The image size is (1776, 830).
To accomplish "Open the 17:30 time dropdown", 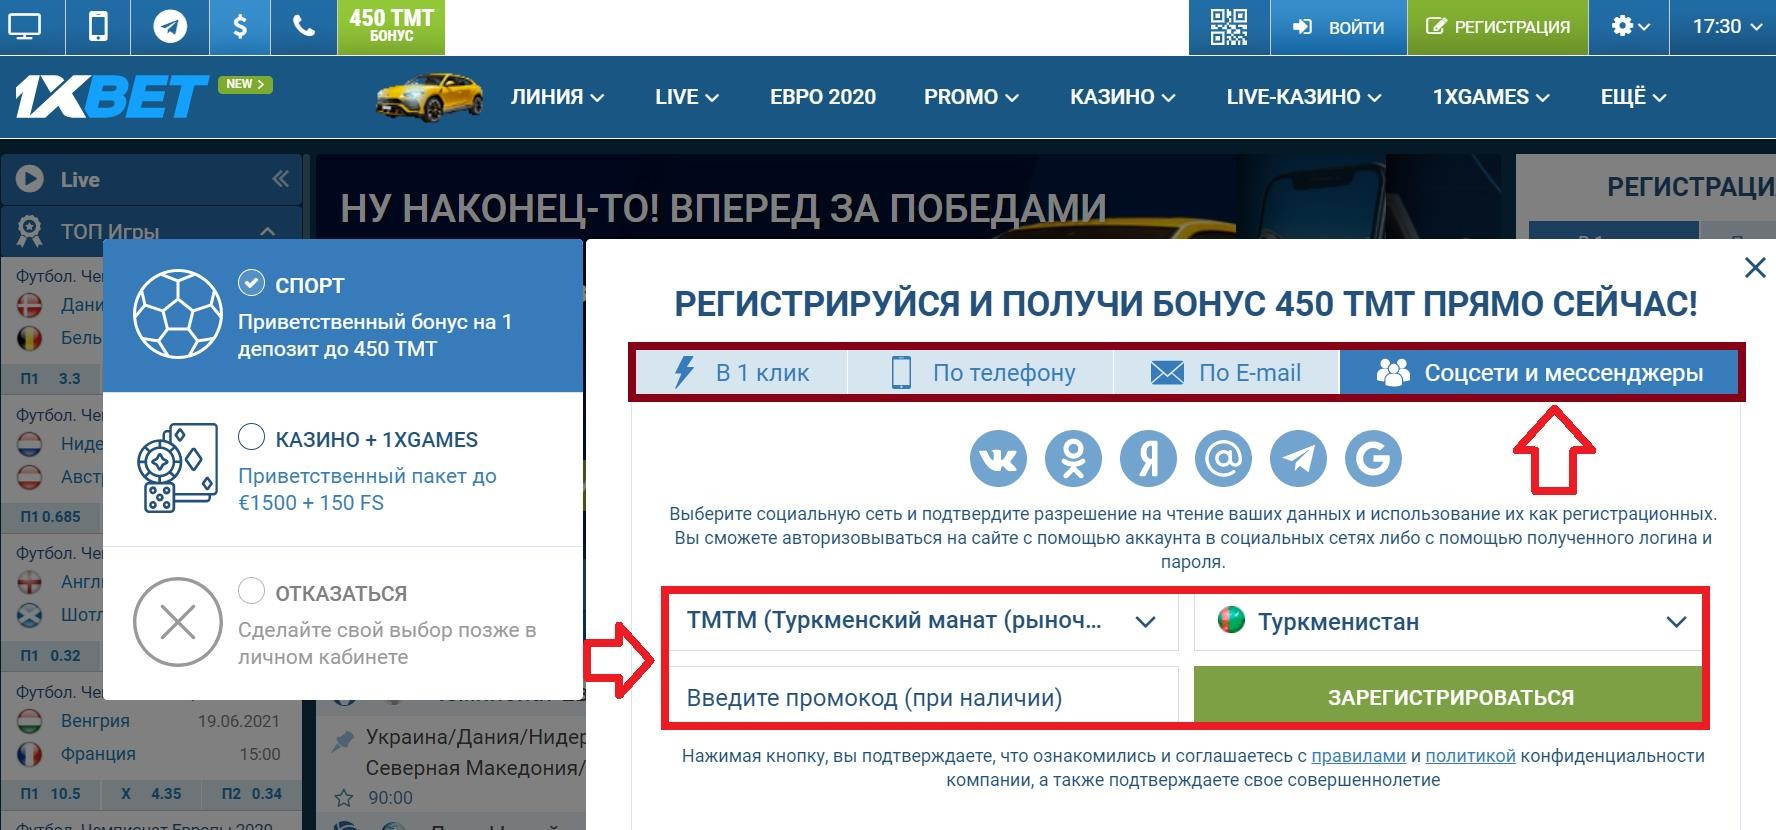I will pyautogui.click(x=1726, y=27).
